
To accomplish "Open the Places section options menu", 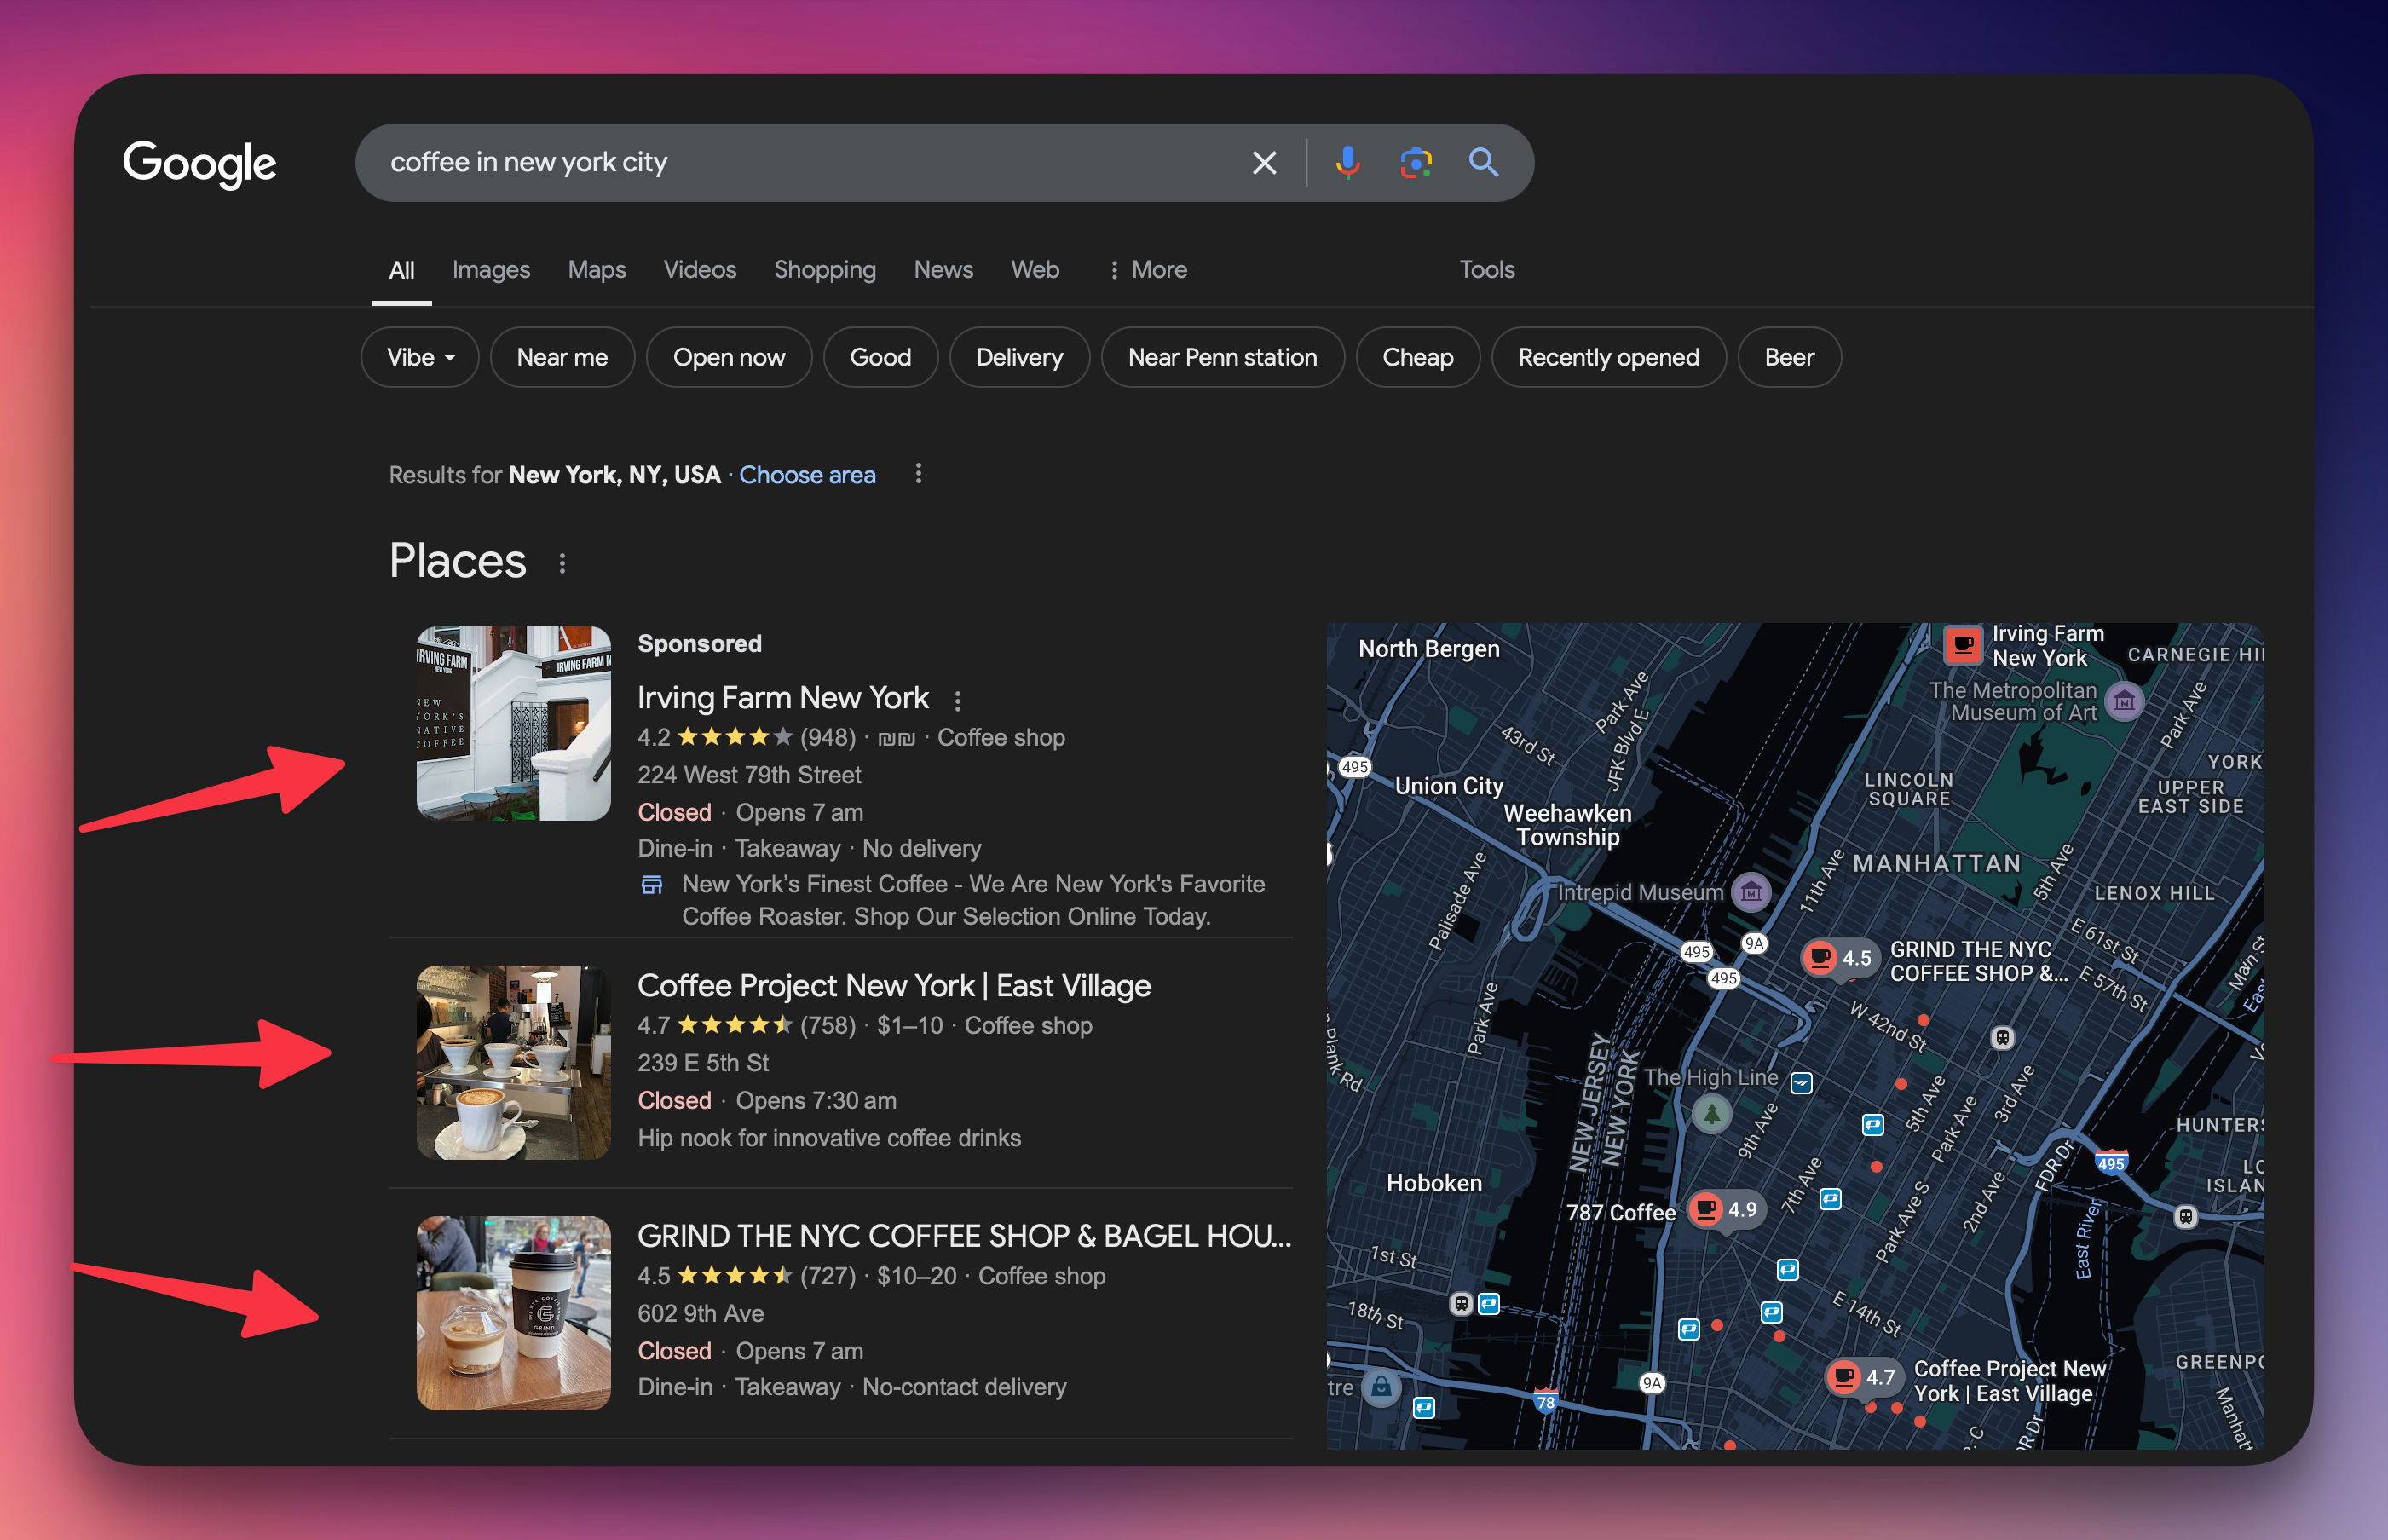I will (x=562, y=564).
